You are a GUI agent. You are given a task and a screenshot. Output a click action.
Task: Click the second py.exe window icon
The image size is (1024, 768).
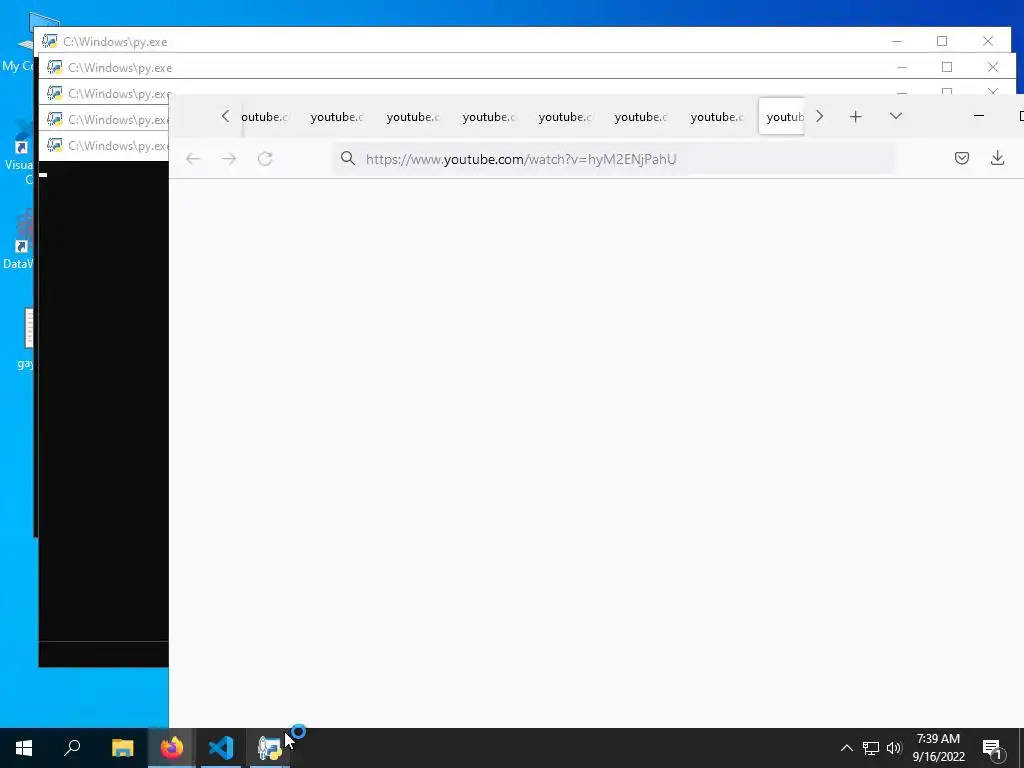pyautogui.click(x=54, y=67)
